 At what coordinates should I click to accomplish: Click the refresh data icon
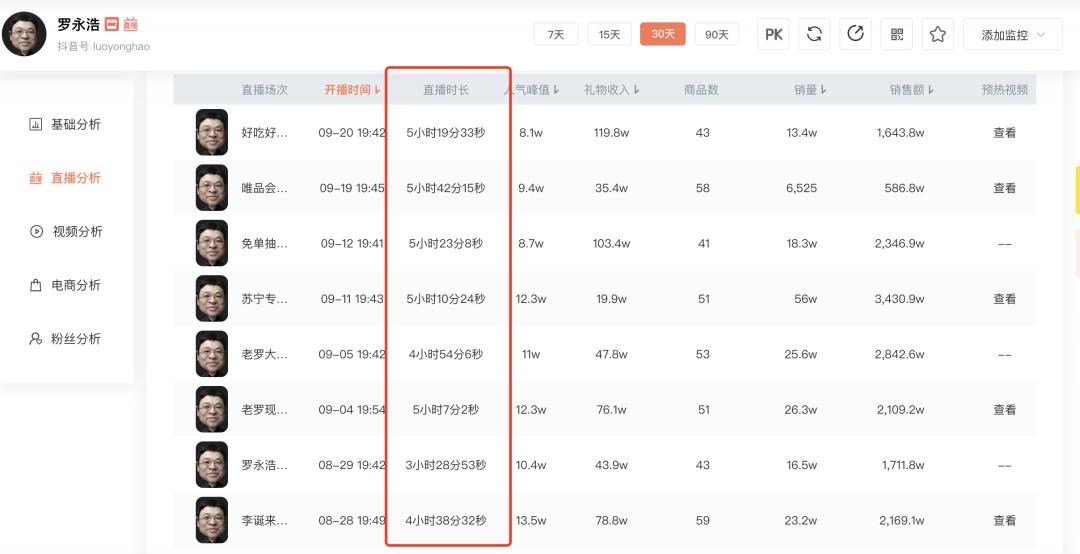pyautogui.click(x=814, y=34)
